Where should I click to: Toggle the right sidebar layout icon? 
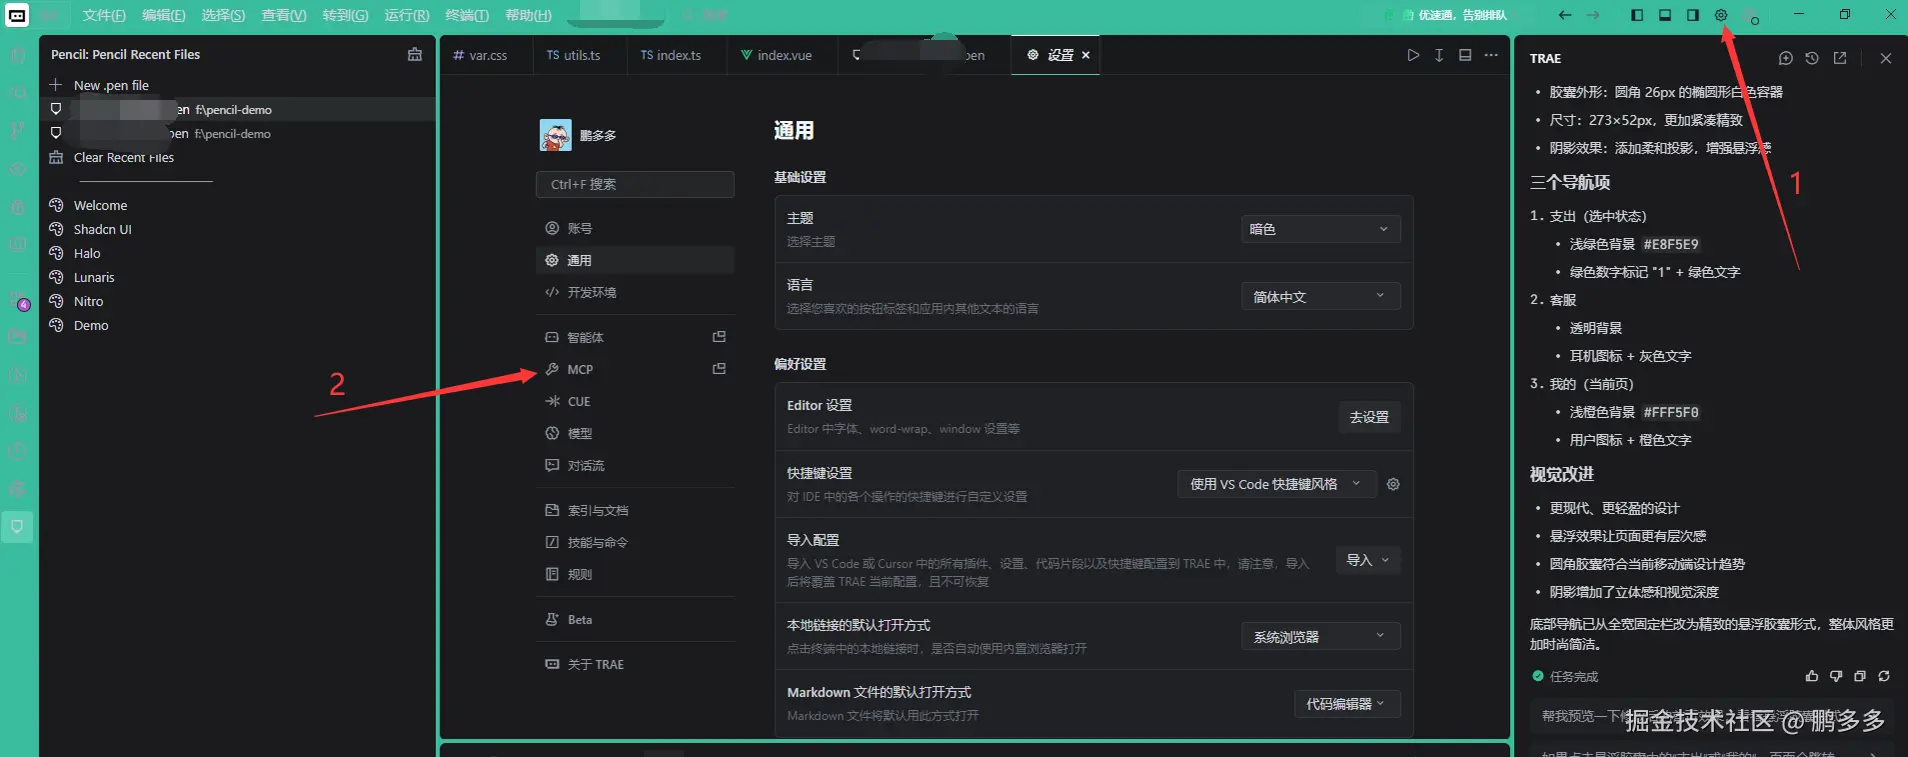click(x=1693, y=15)
